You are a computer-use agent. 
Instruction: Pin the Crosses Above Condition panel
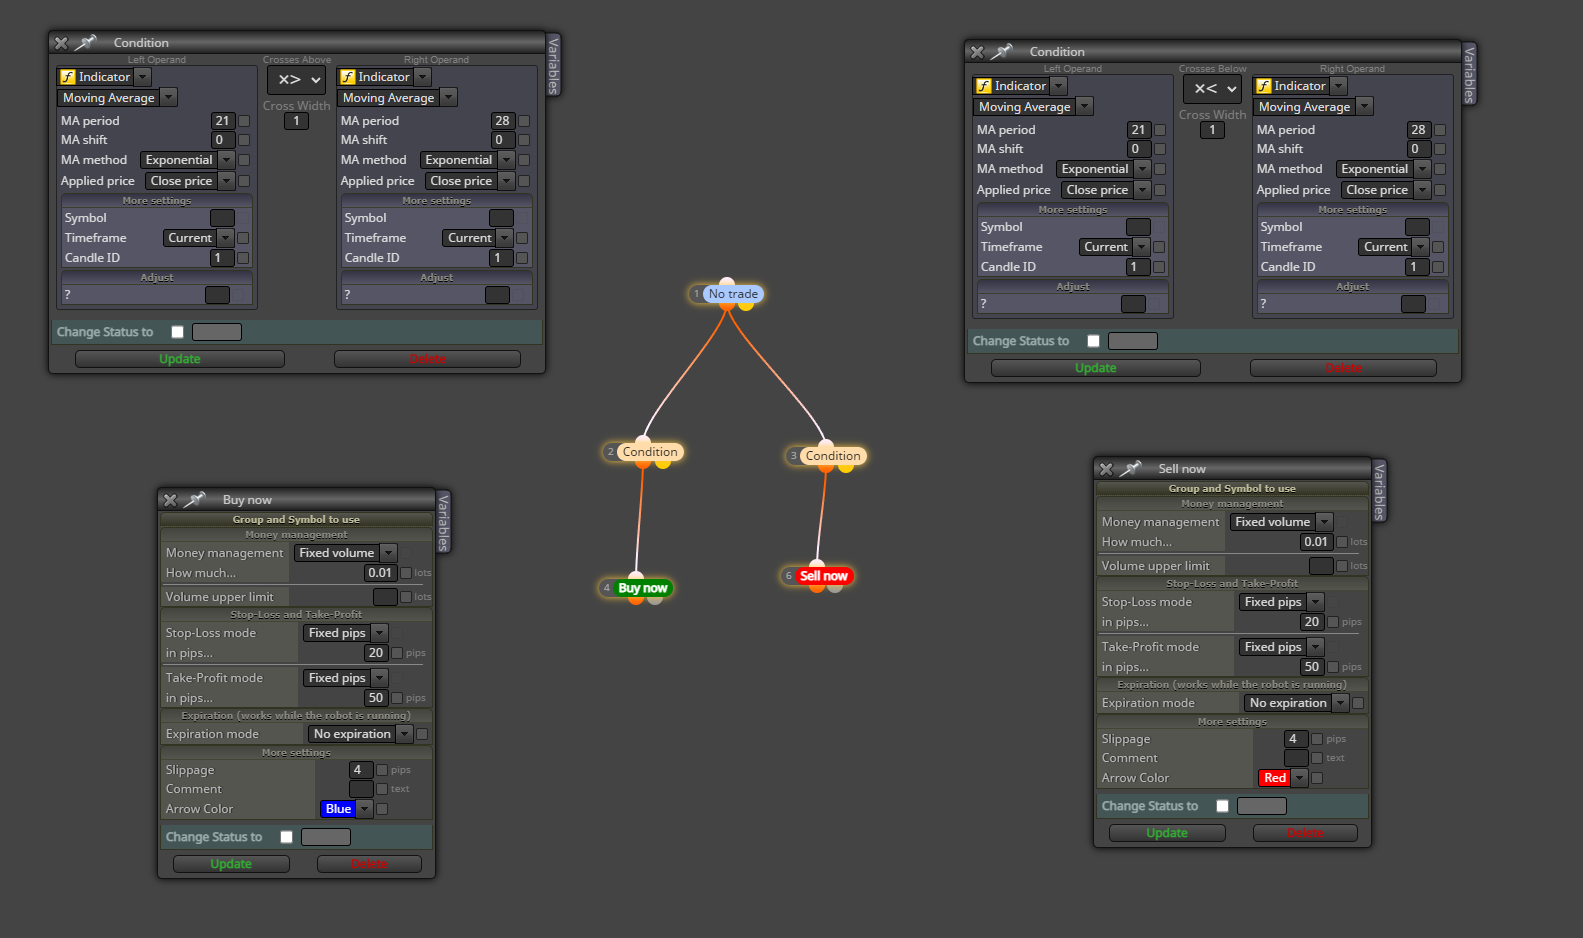click(85, 42)
